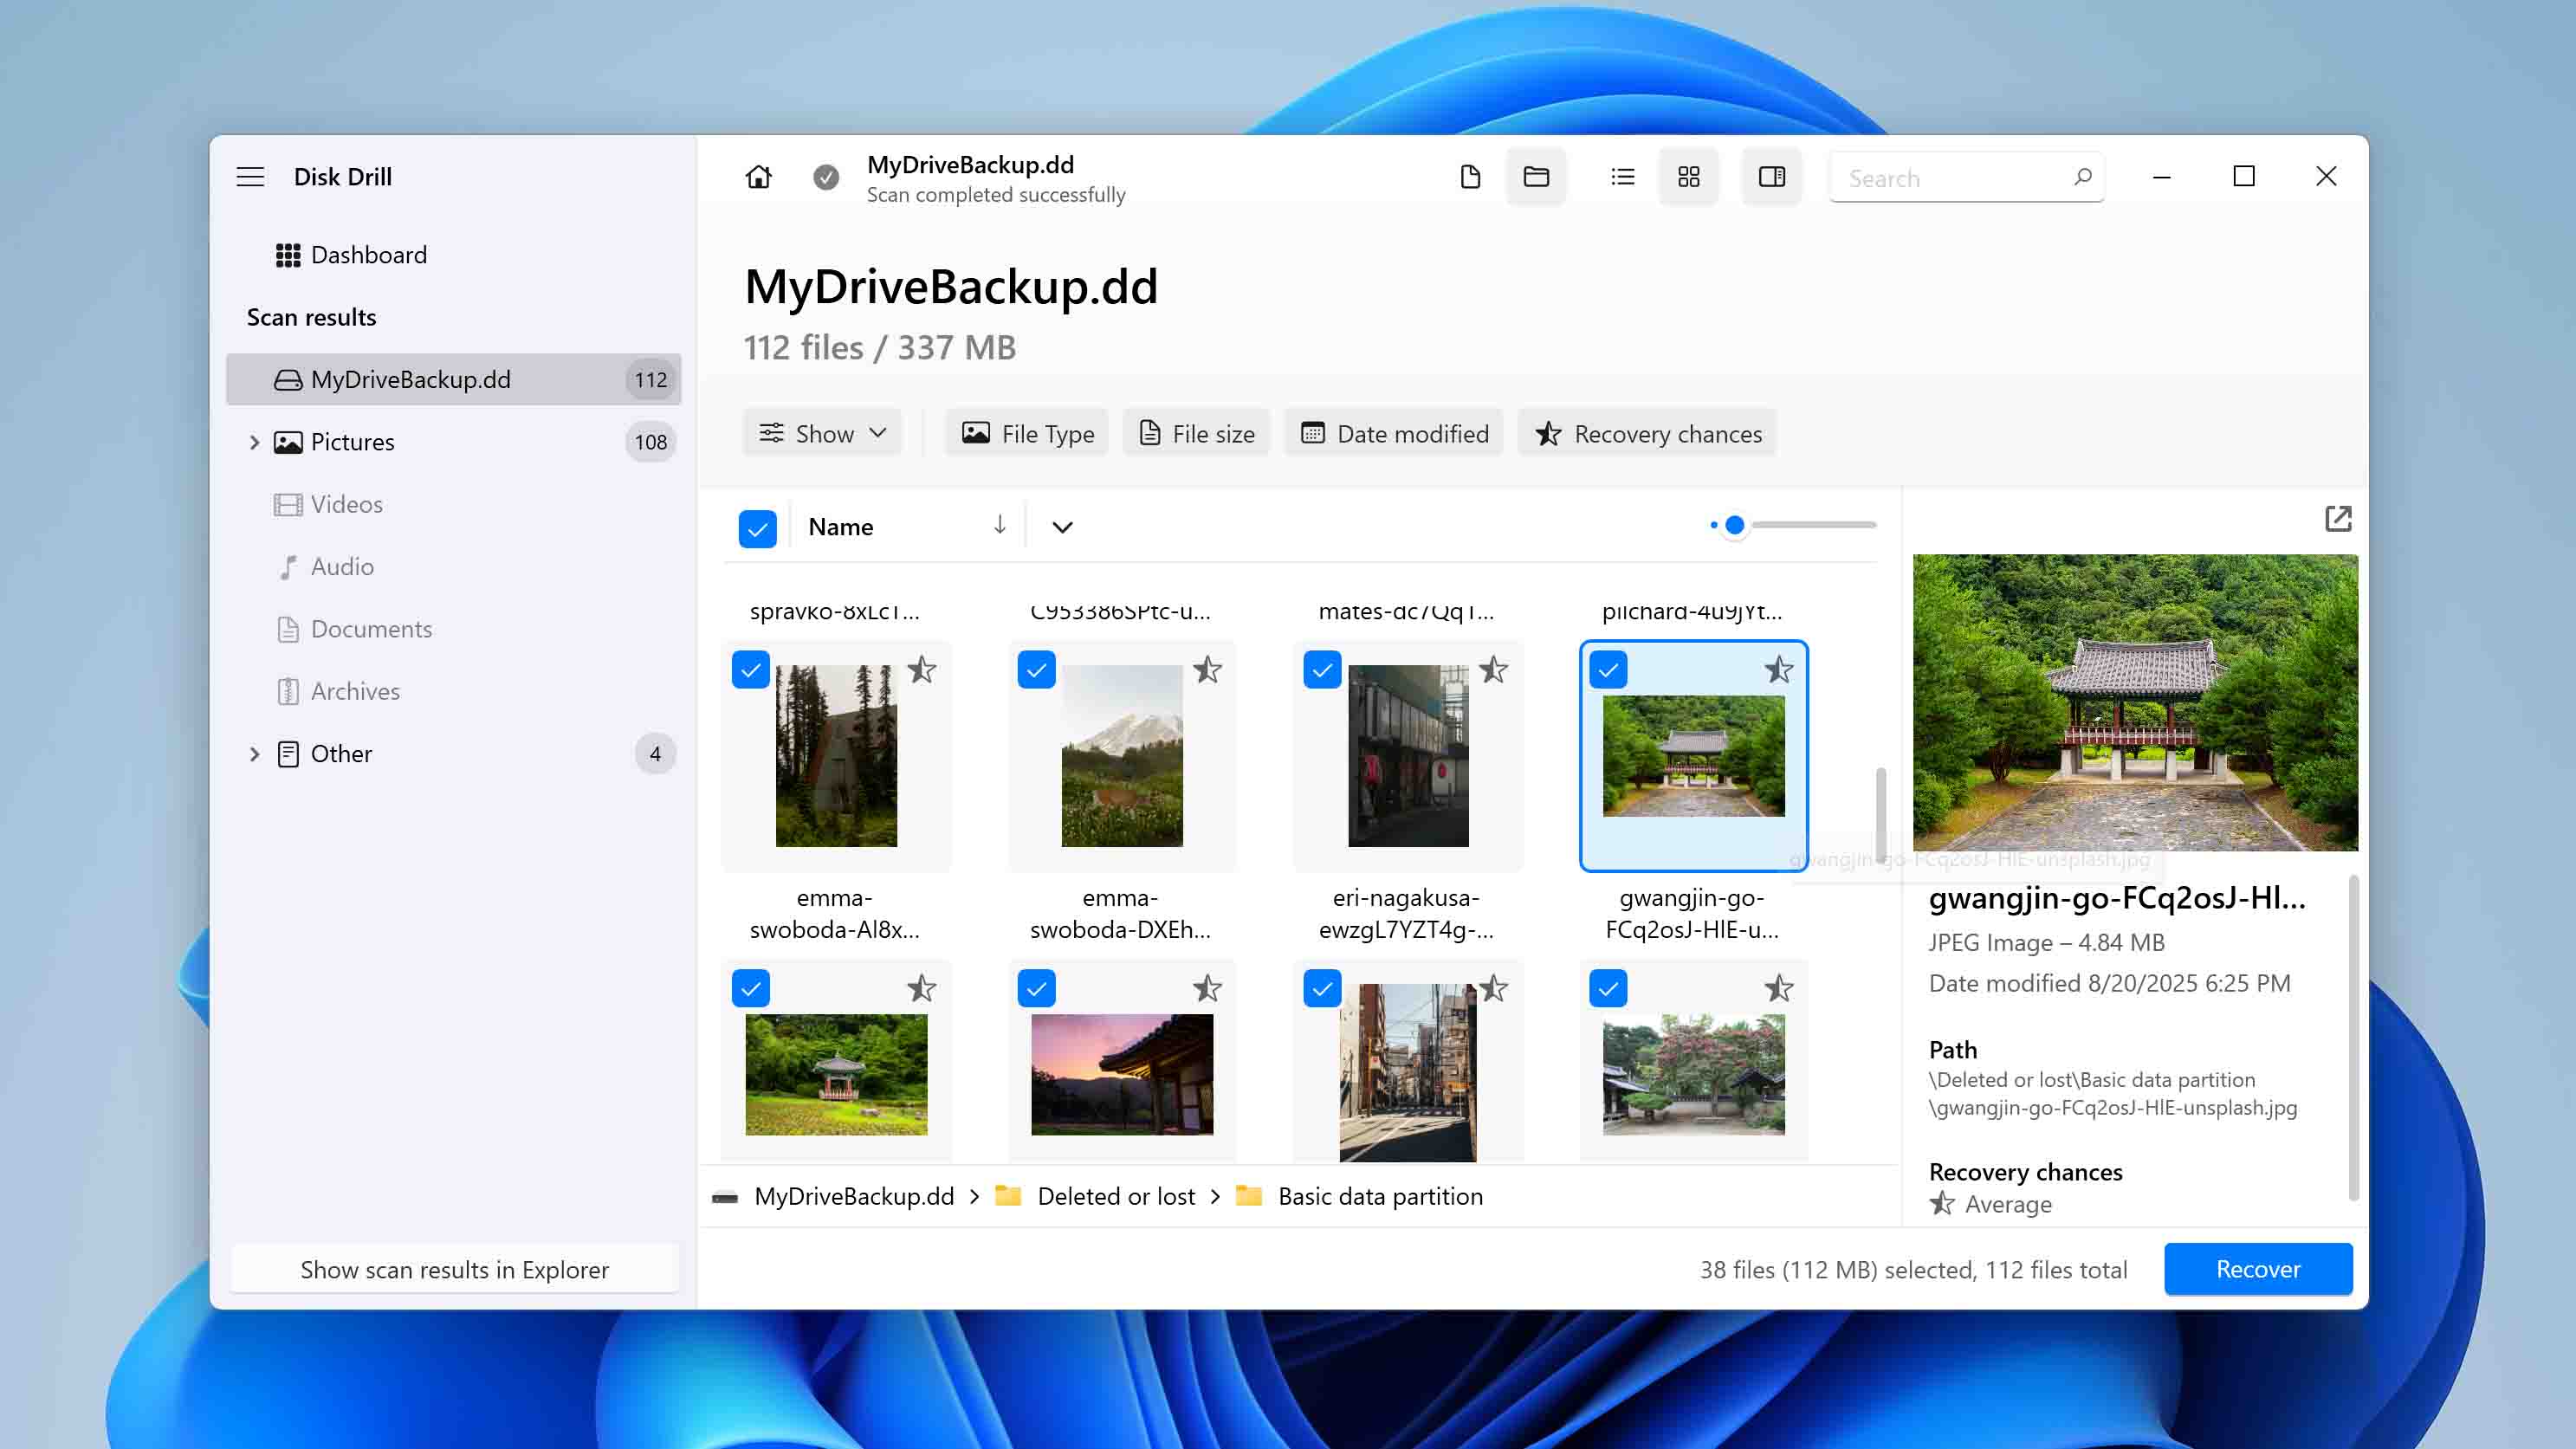Open the File Type filter
Viewport: 2576px width, 1449px height.
[x=1026, y=433]
